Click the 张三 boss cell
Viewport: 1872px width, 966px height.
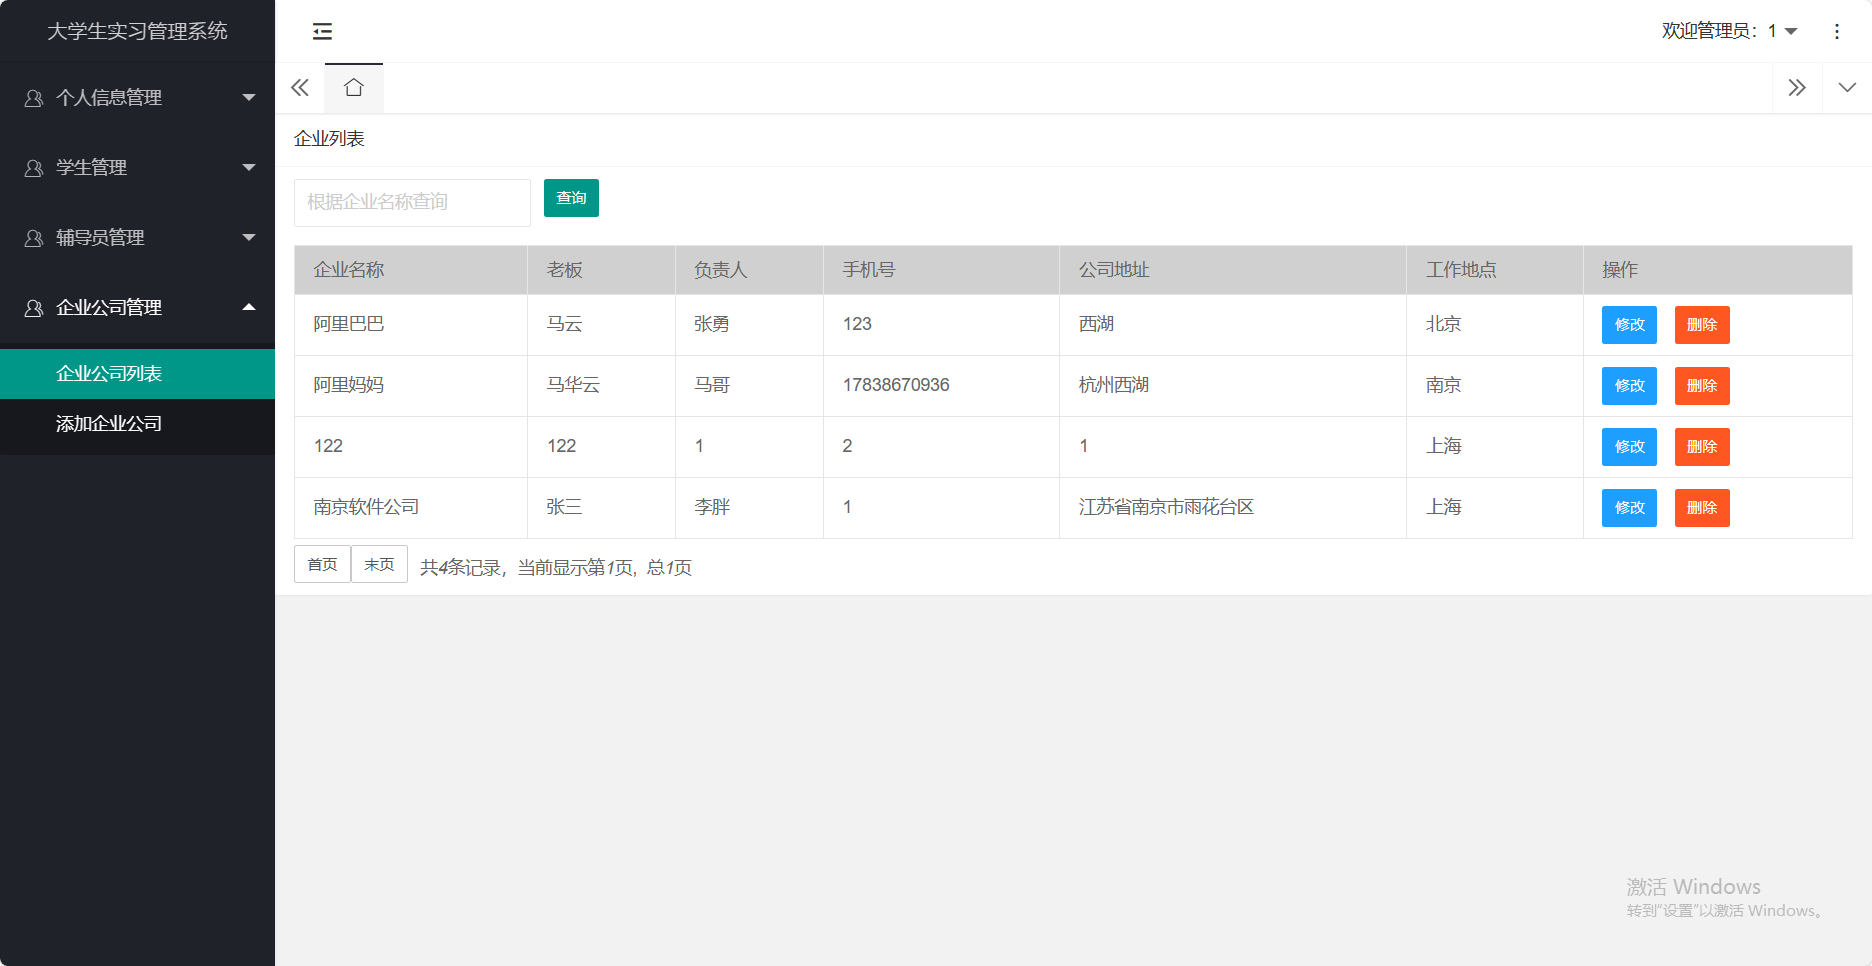601,508
